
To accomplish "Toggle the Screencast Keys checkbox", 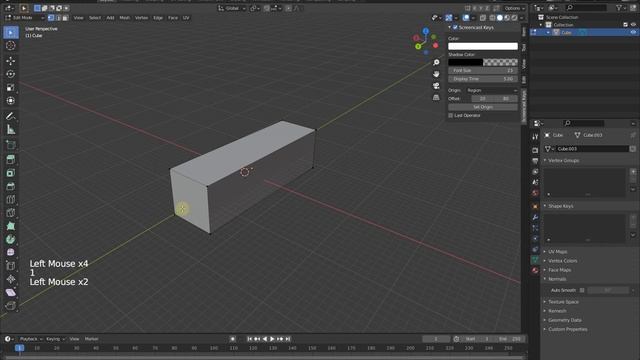I will pyautogui.click(x=455, y=27).
